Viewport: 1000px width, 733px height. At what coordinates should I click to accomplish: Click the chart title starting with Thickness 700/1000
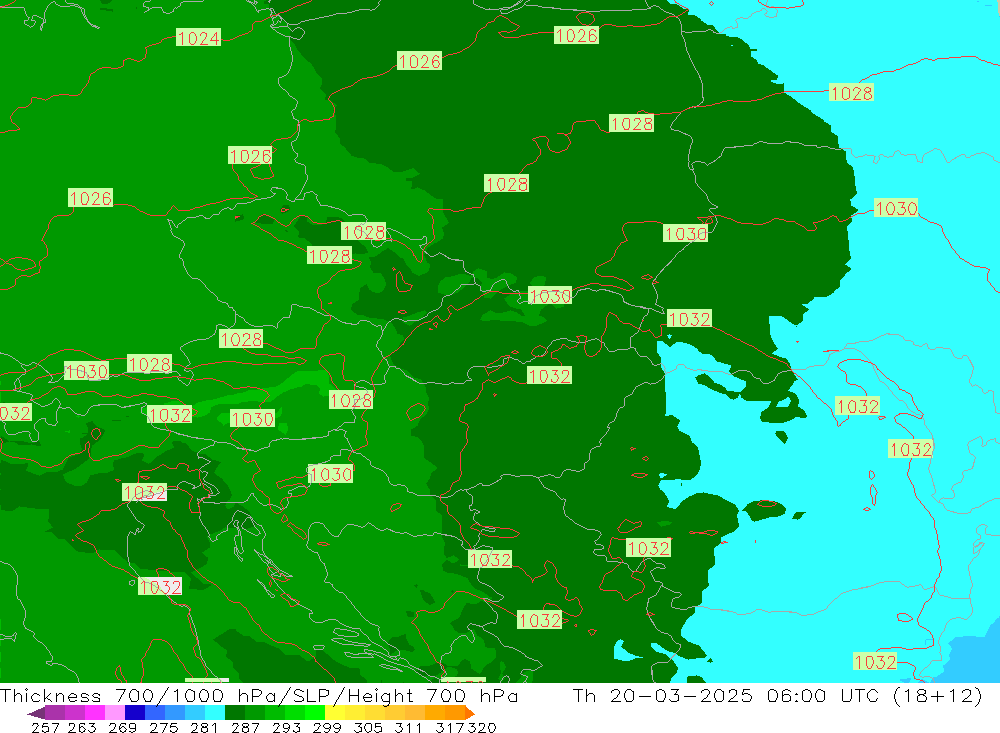coord(259,695)
